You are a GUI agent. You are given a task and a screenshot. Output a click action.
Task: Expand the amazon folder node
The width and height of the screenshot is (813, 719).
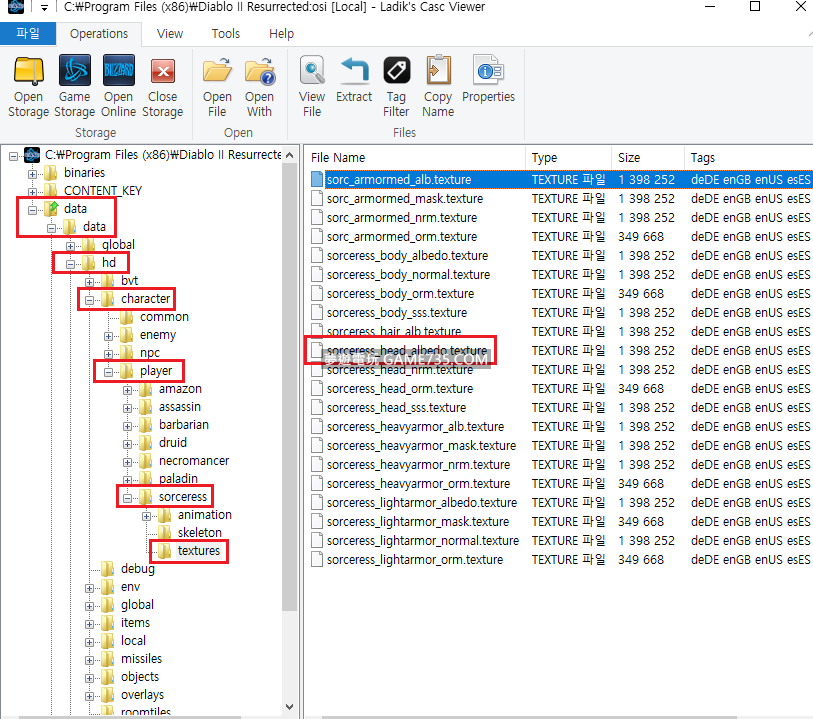[128, 389]
